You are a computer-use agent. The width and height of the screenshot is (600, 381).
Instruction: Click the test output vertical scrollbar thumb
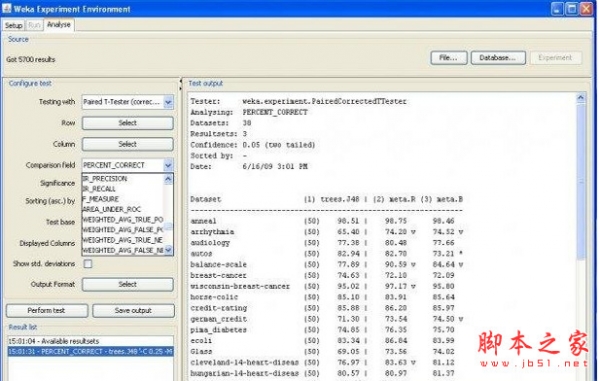coord(580,182)
